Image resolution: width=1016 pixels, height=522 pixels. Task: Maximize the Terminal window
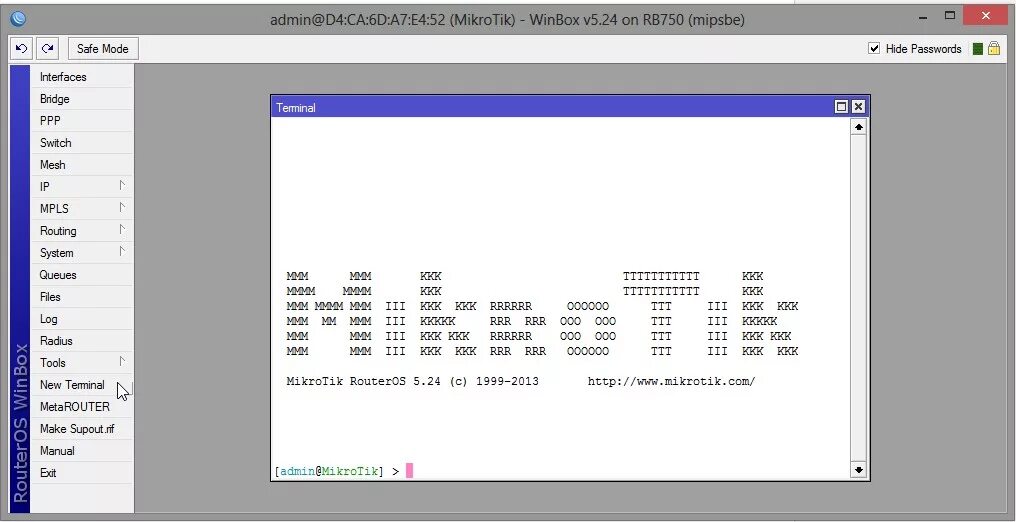841,107
